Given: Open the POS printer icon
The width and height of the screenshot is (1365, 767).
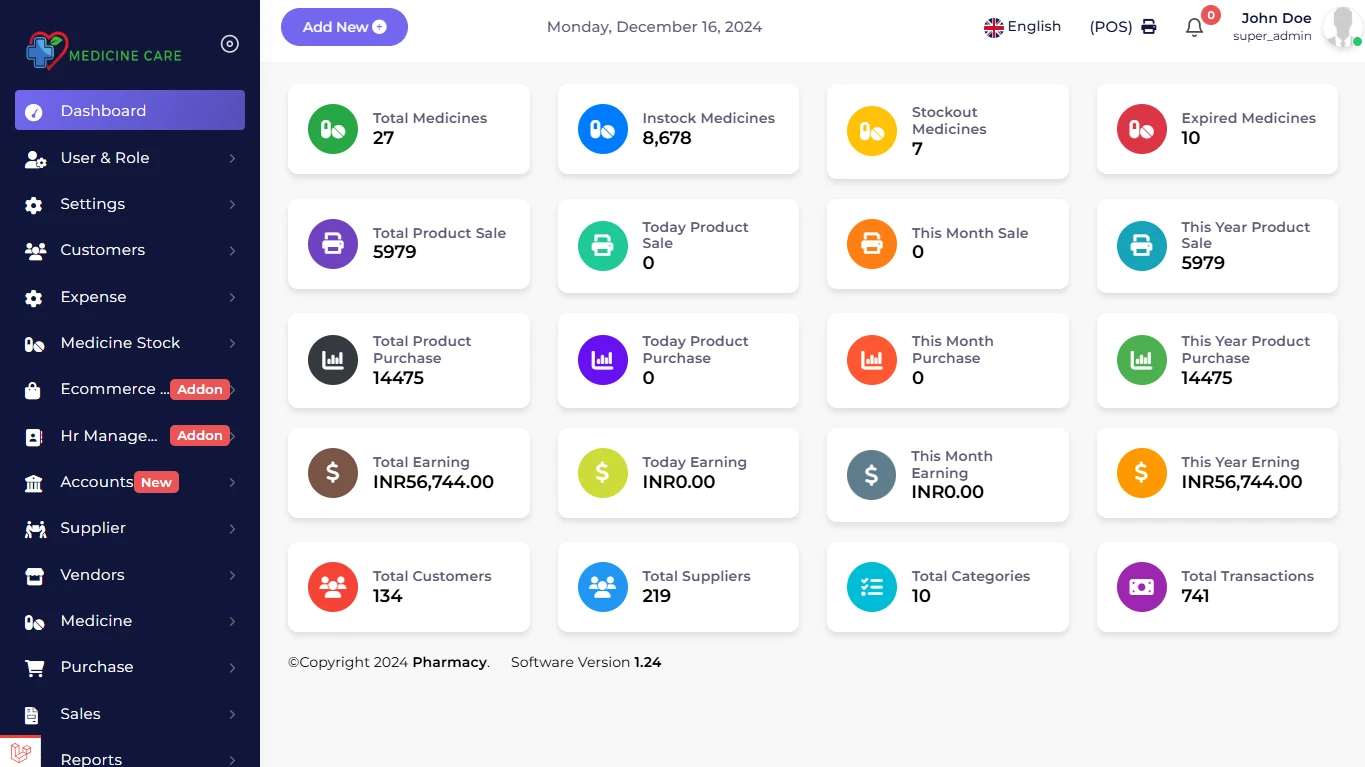Looking at the screenshot, I should click(1149, 27).
